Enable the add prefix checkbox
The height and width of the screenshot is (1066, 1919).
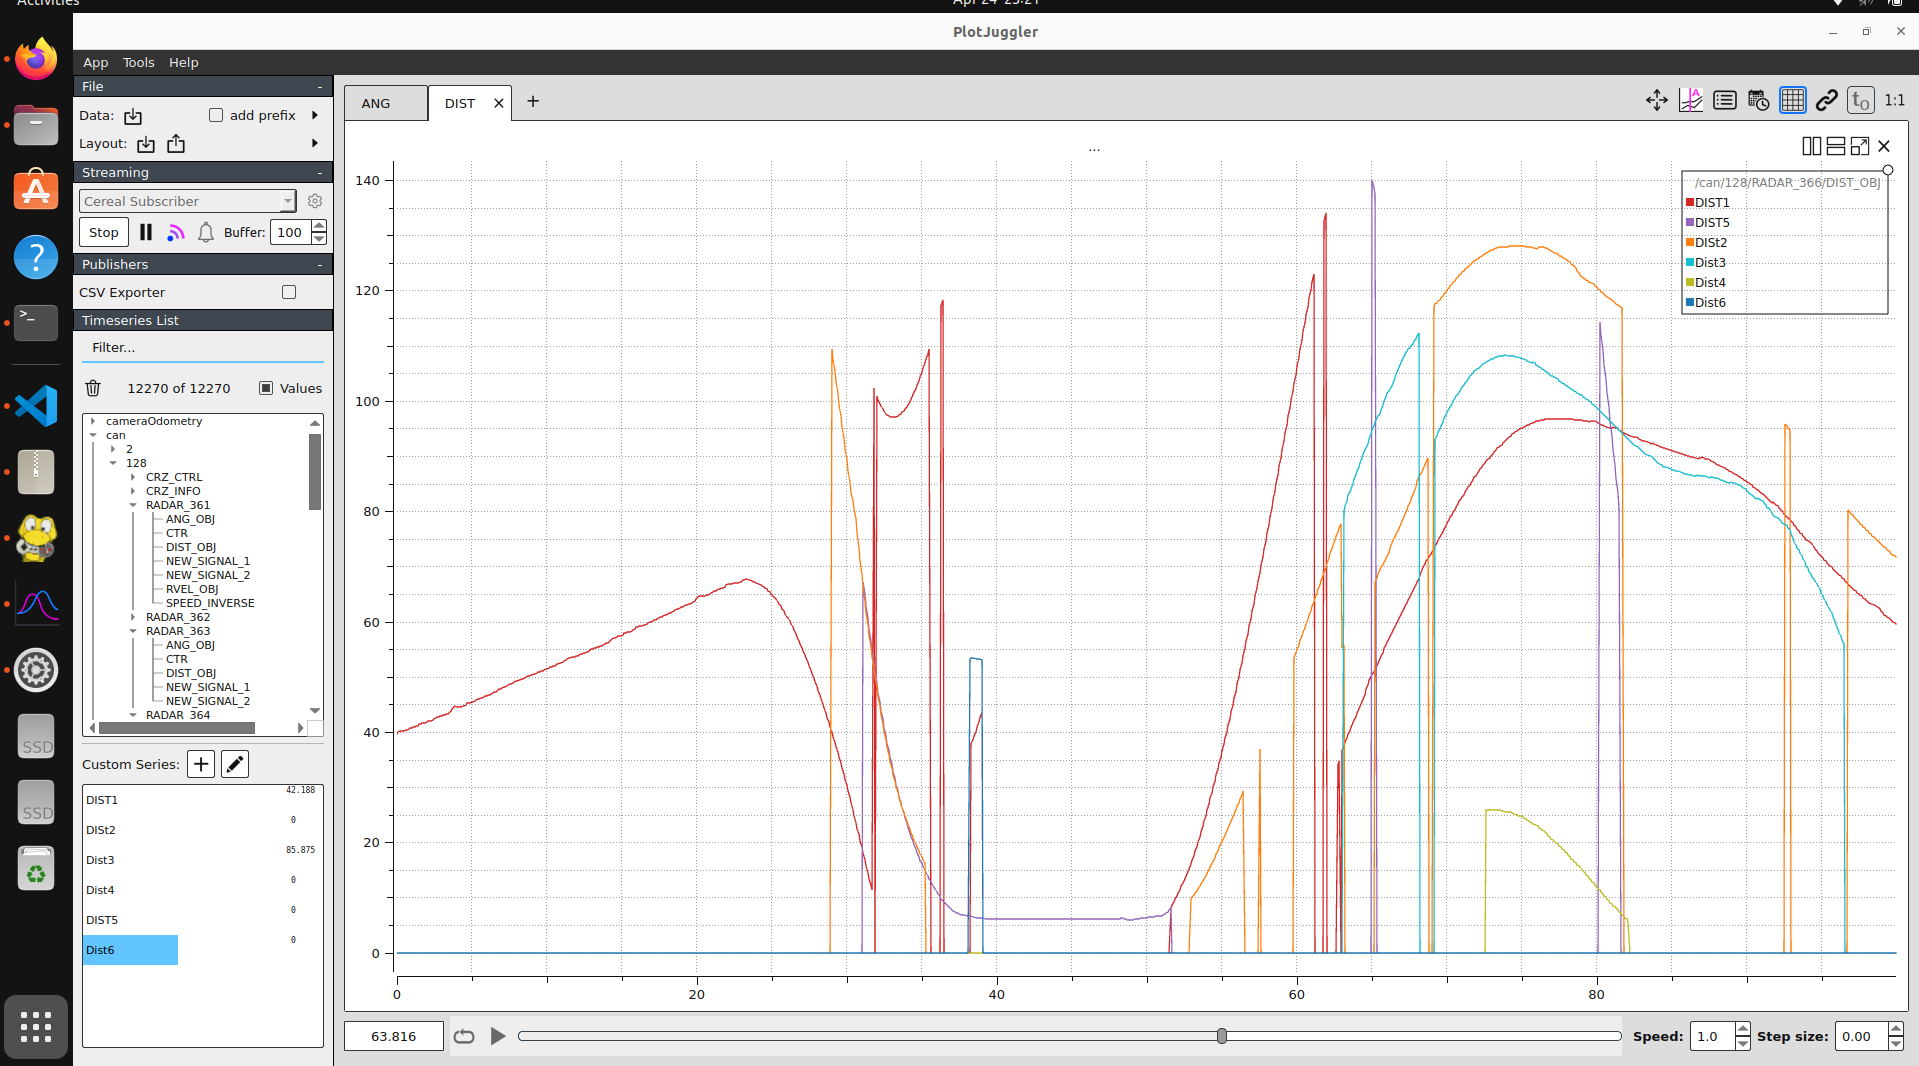215,115
